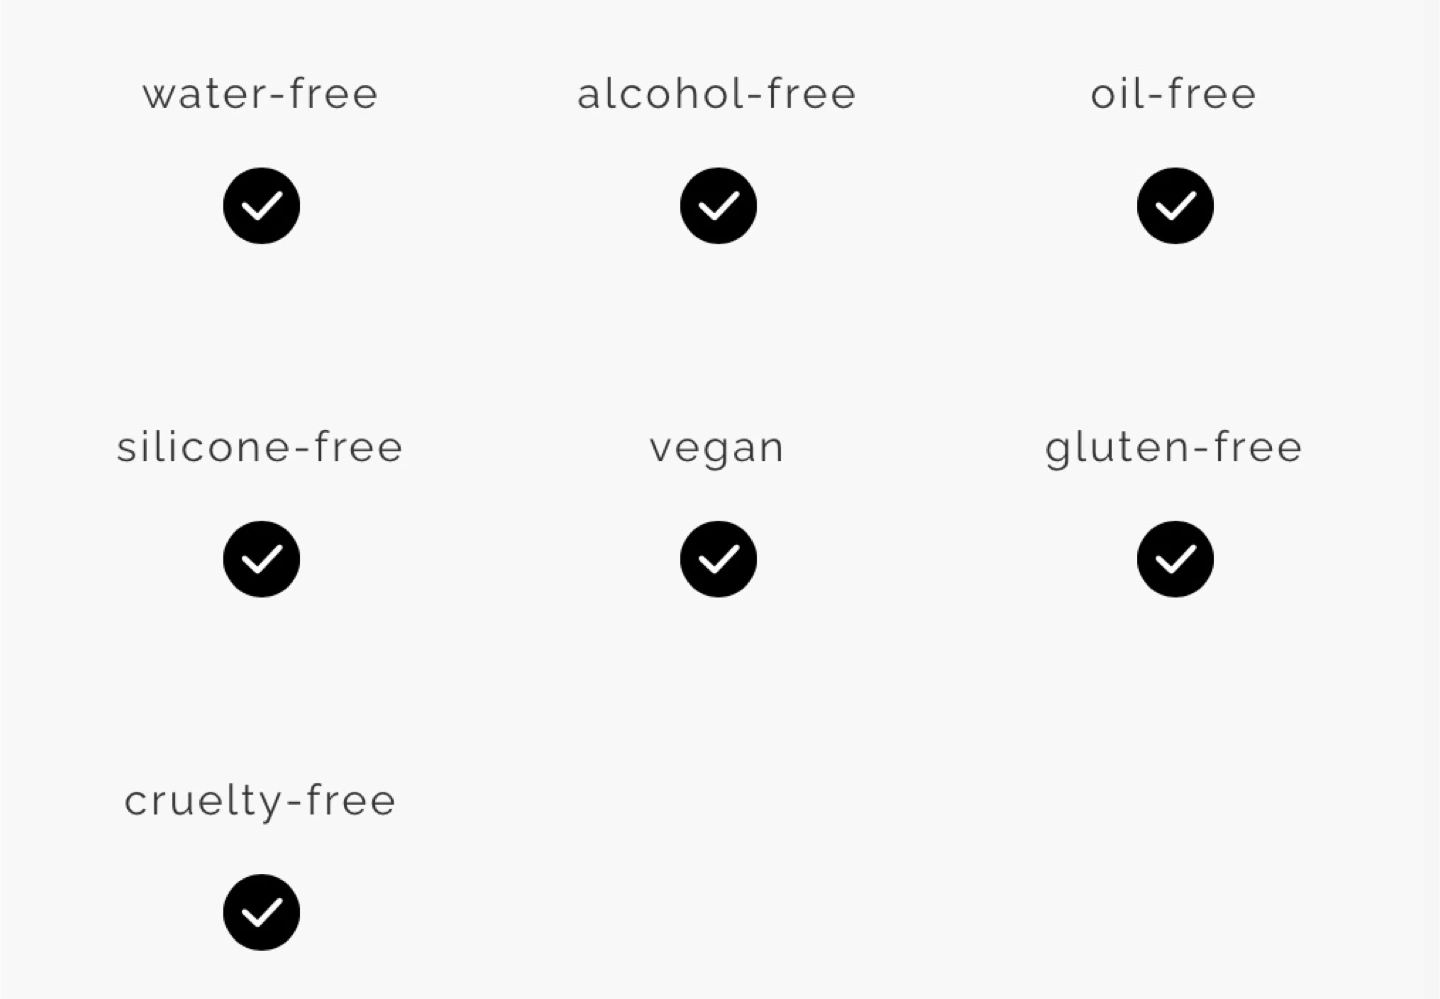The height and width of the screenshot is (999, 1440).
Task: Click the checkmark icon under silicone-free
Action: click(x=261, y=558)
